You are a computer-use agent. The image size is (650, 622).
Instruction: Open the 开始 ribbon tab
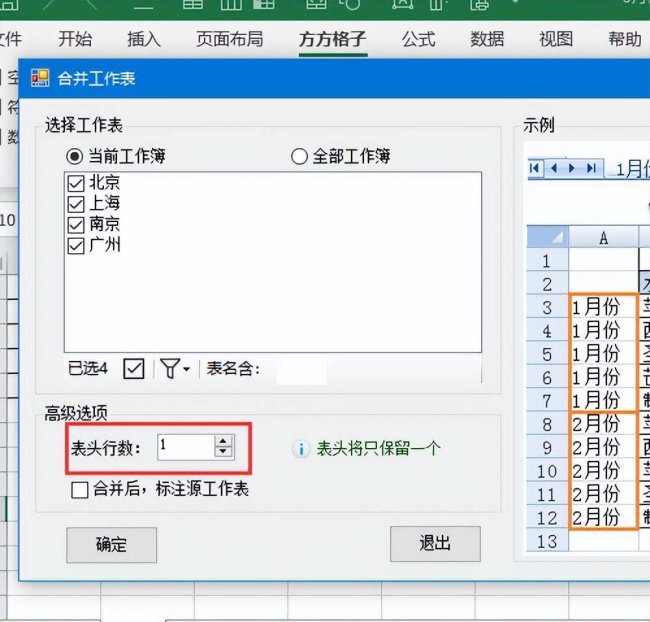[x=75, y=39]
